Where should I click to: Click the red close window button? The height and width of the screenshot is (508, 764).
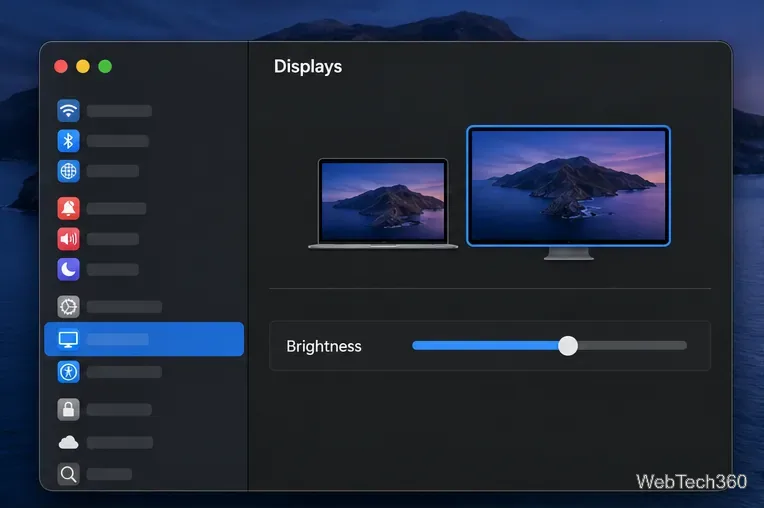[x=61, y=66]
